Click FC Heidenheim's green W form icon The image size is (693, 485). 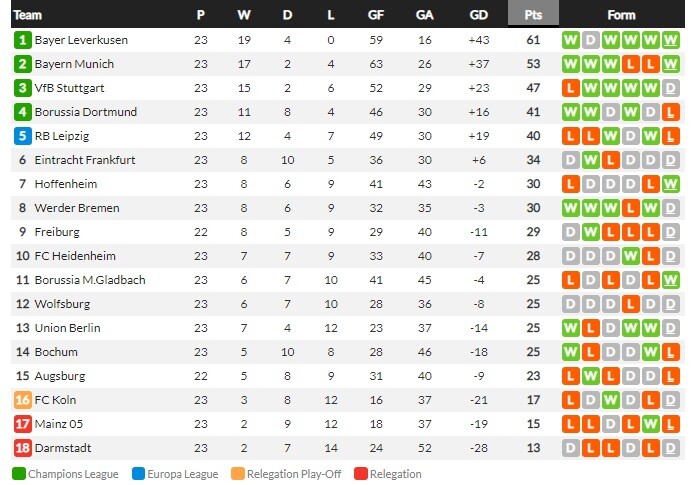point(630,256)
